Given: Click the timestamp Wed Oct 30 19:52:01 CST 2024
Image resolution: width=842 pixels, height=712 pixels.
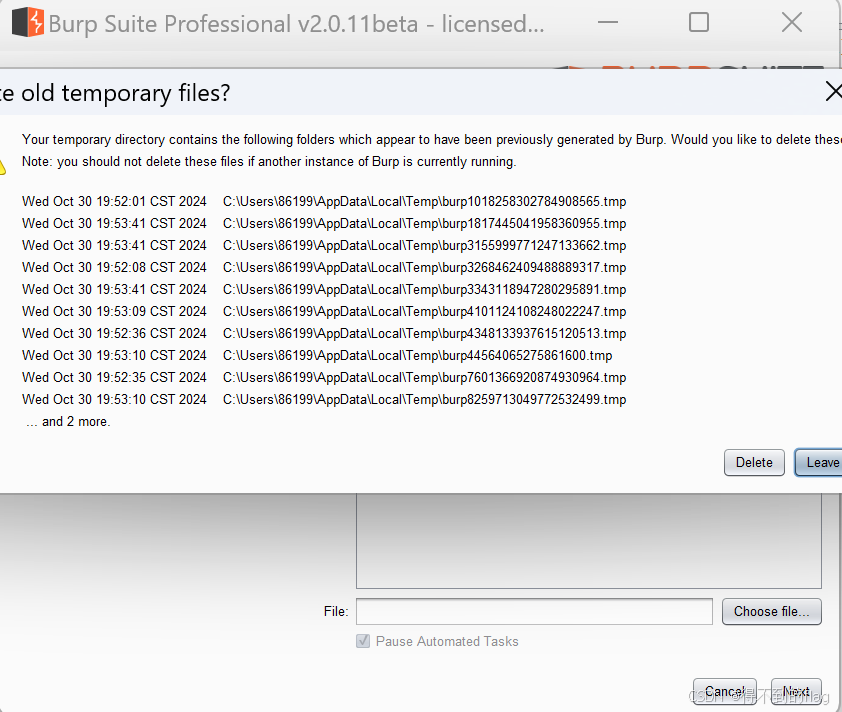Looking at the screenshot, I should tap(114, 201).
